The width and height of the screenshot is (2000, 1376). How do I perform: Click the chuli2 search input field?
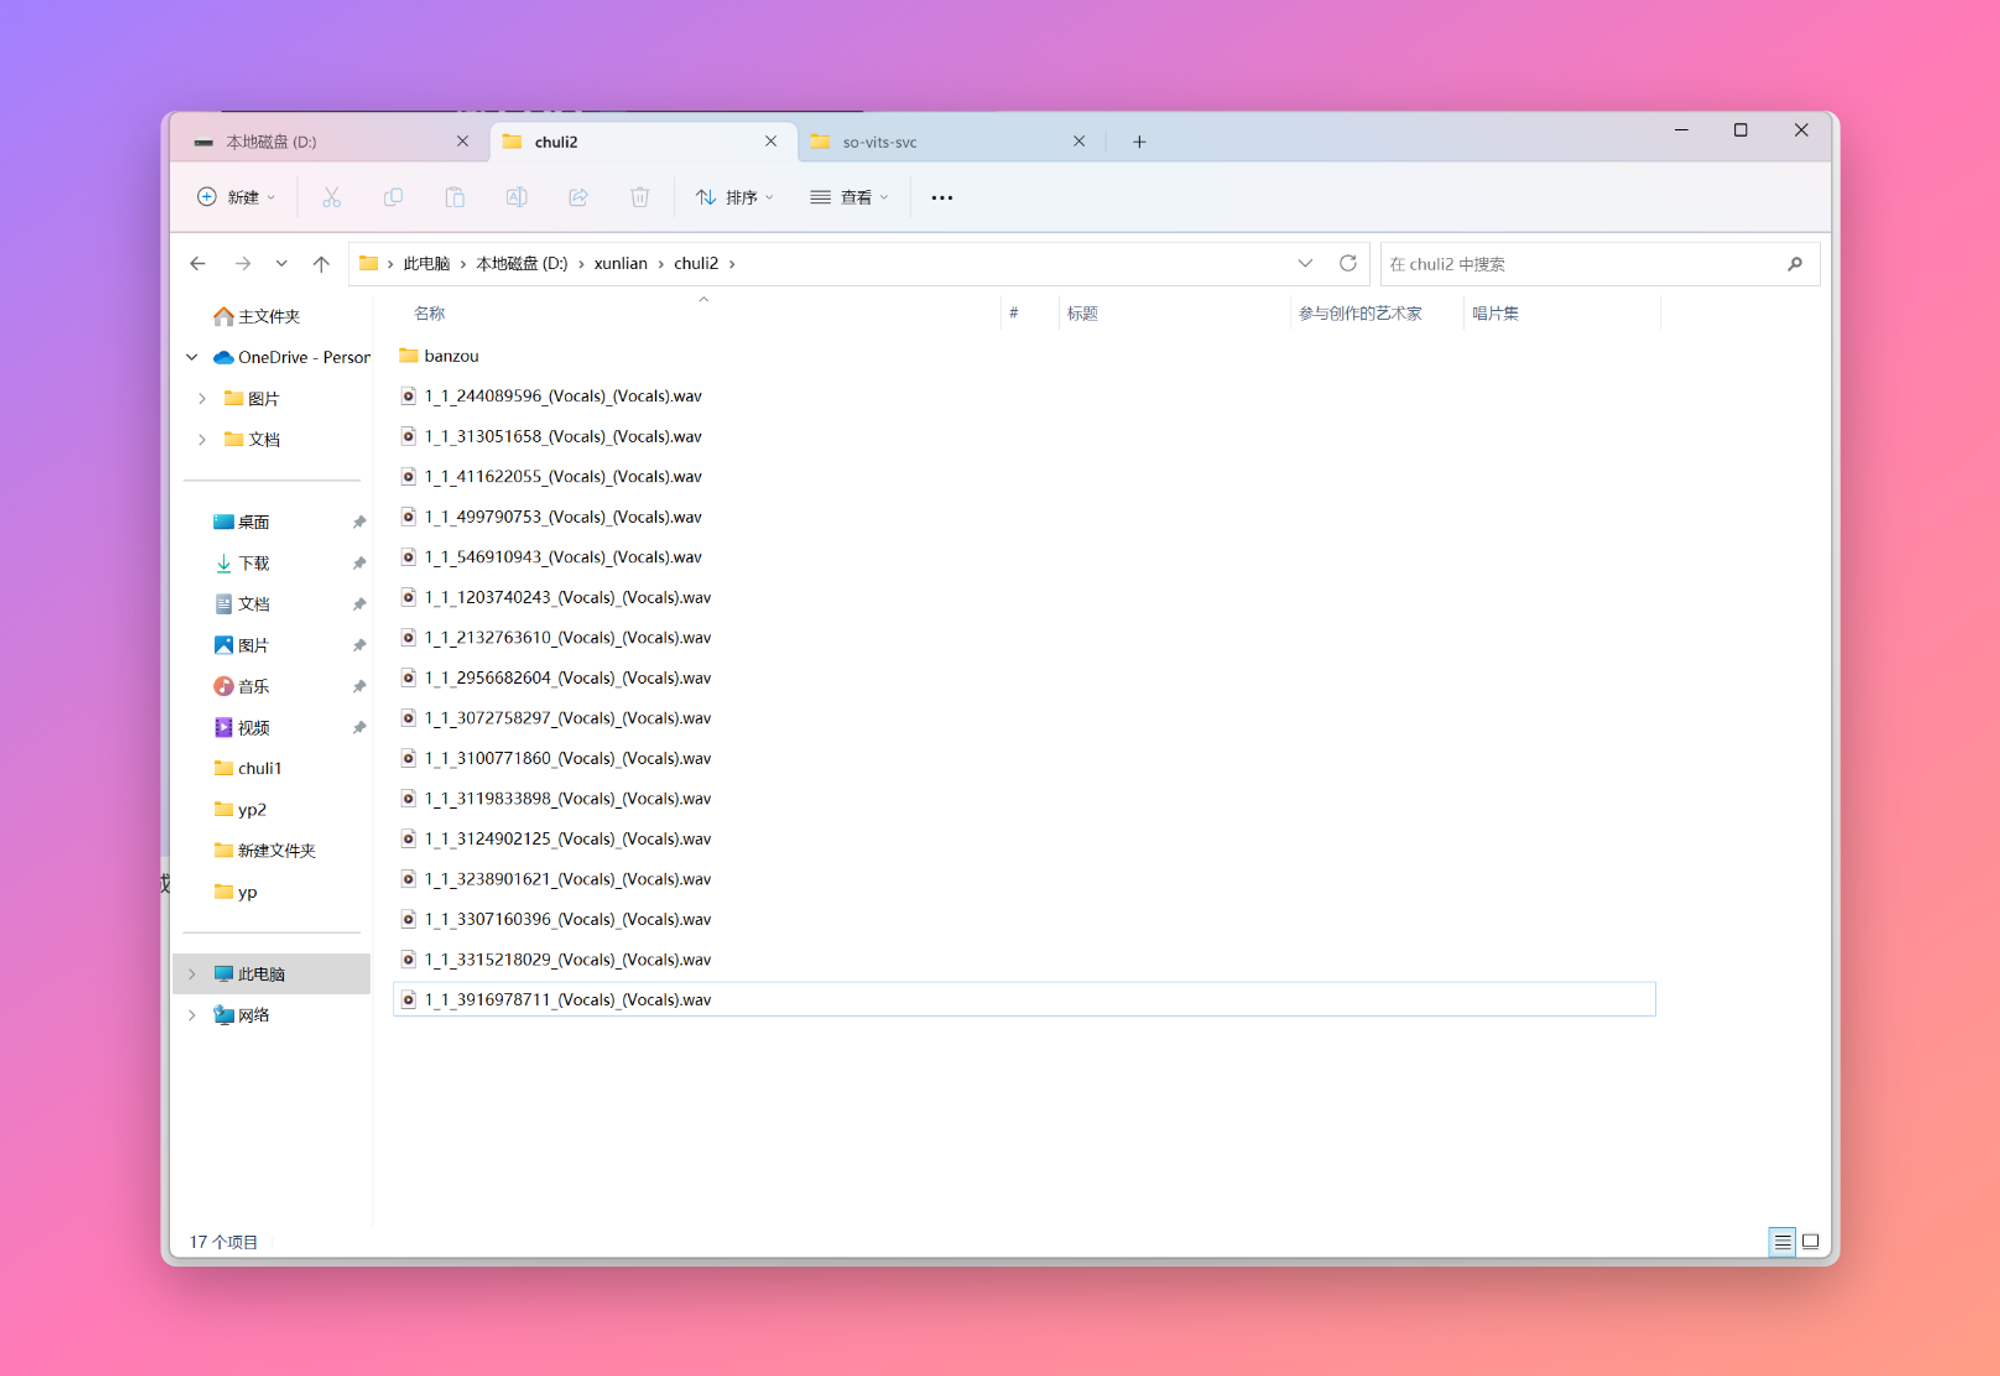[x=1580, y=264]
